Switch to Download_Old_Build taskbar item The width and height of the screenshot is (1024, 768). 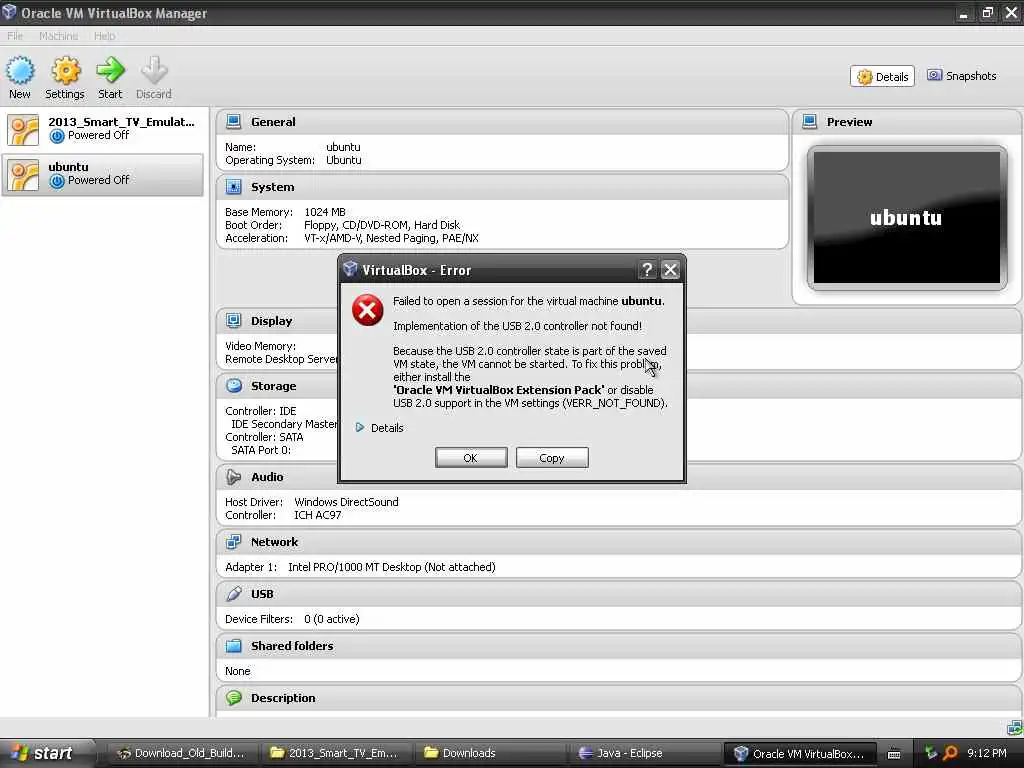[181, 753]
